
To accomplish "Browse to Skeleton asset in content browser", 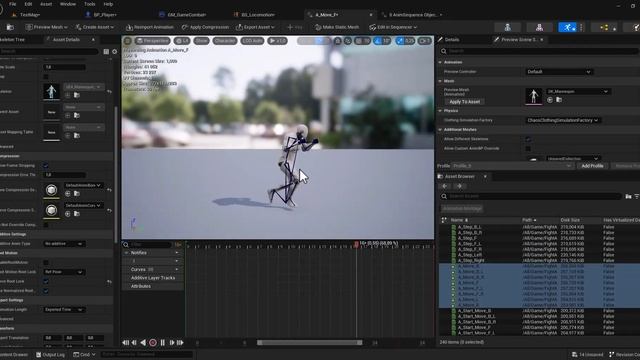I will [x=77, y=96].
